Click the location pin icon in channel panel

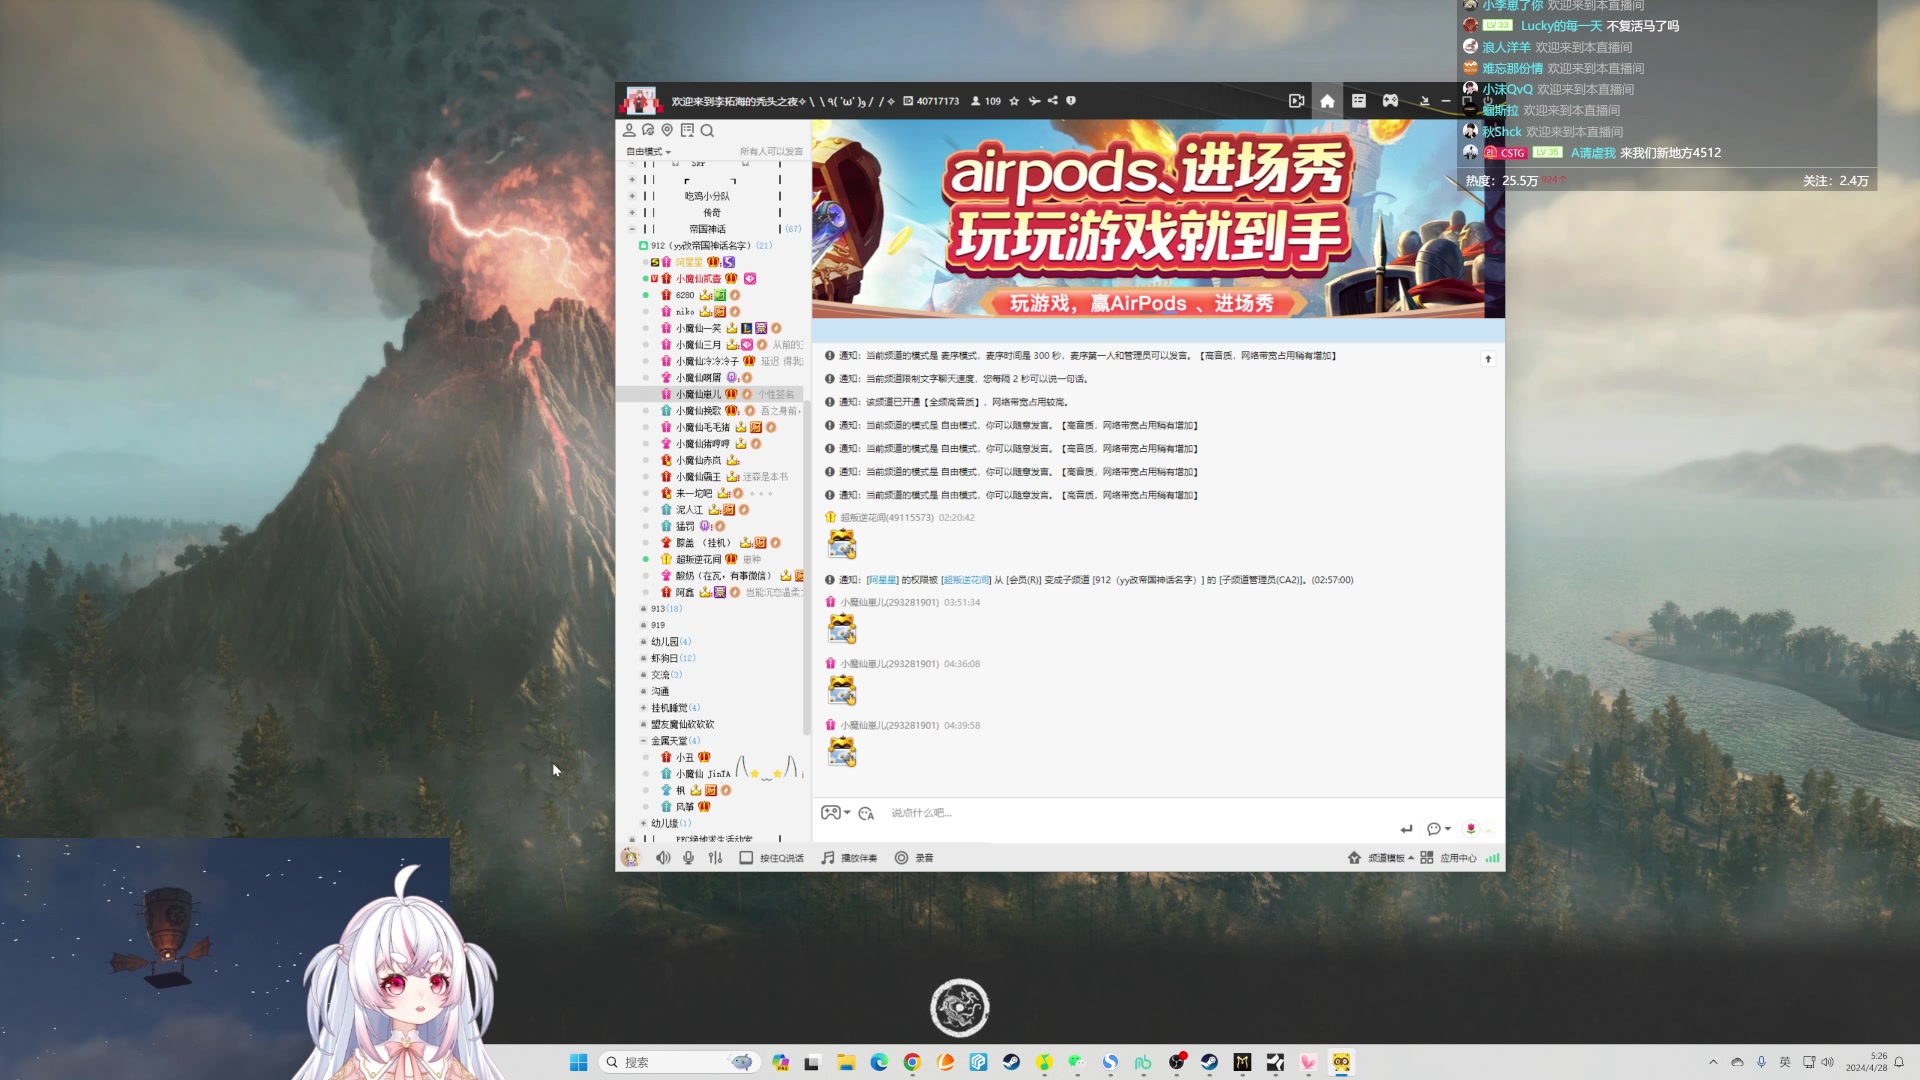click(667, 130)
